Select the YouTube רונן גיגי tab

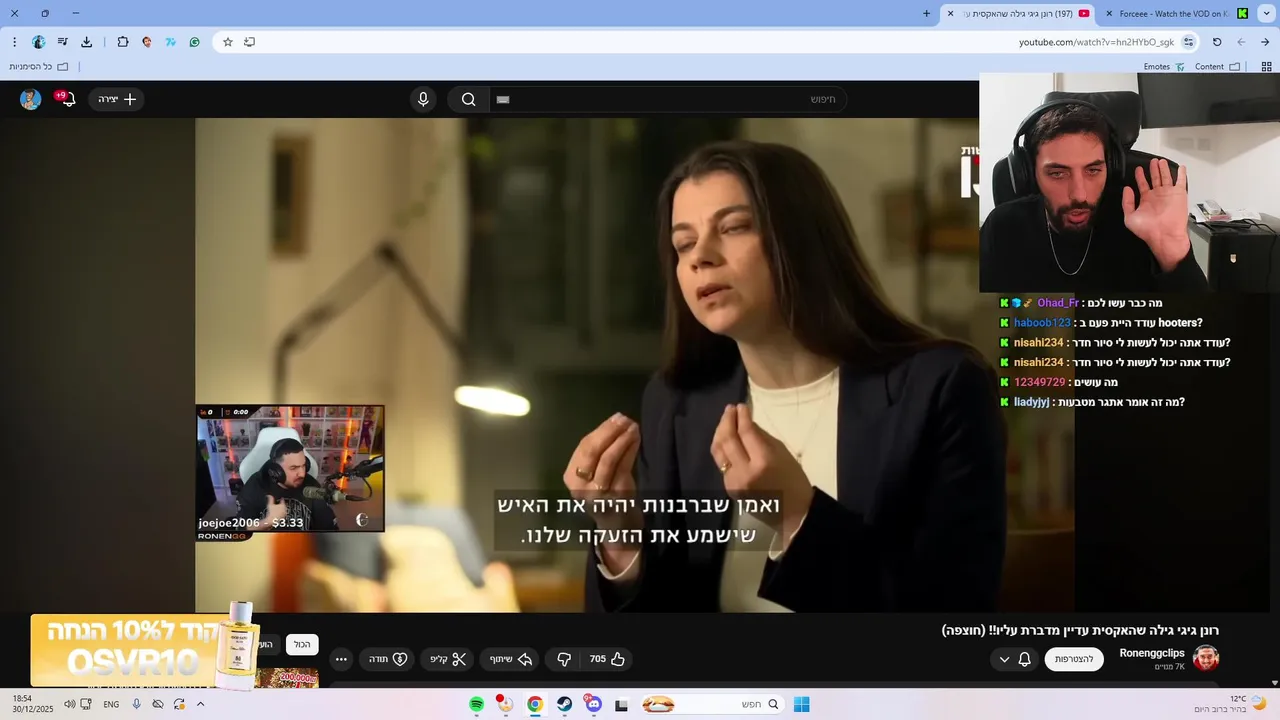(1020, 14)
